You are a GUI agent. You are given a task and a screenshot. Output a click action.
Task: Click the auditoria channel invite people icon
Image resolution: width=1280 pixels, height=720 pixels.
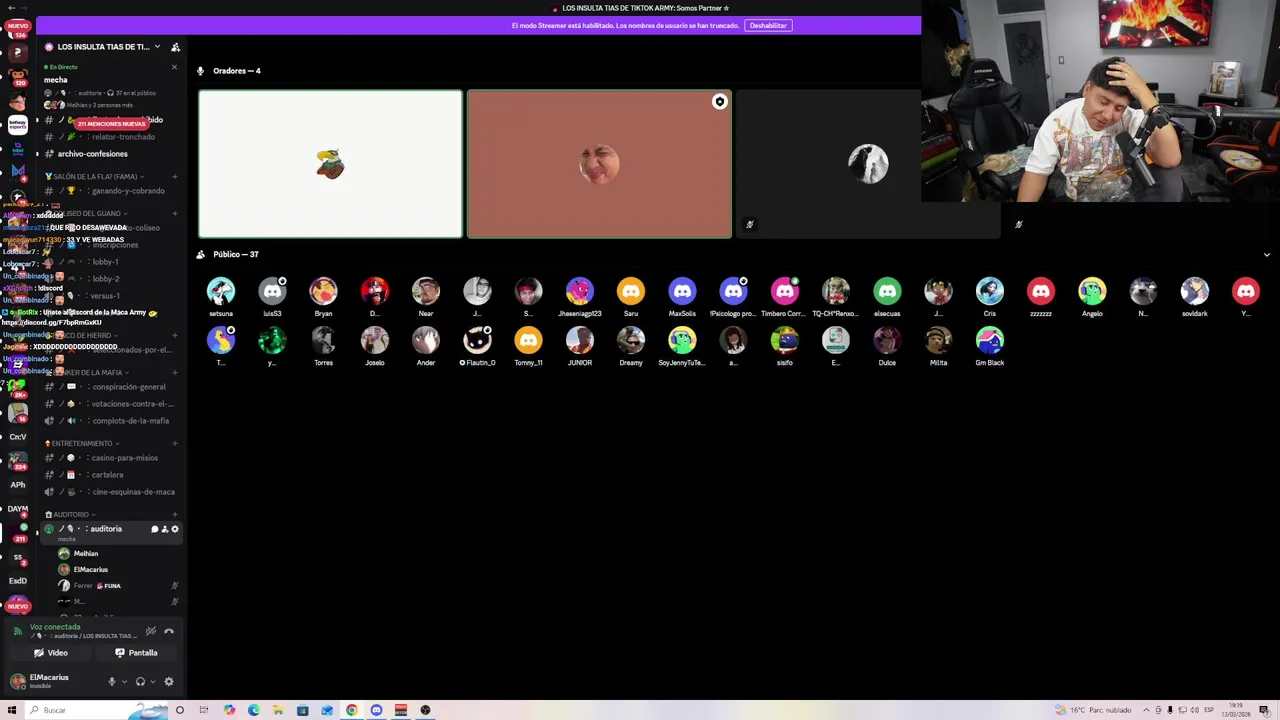pyautogui.click(x=165, y=529)
